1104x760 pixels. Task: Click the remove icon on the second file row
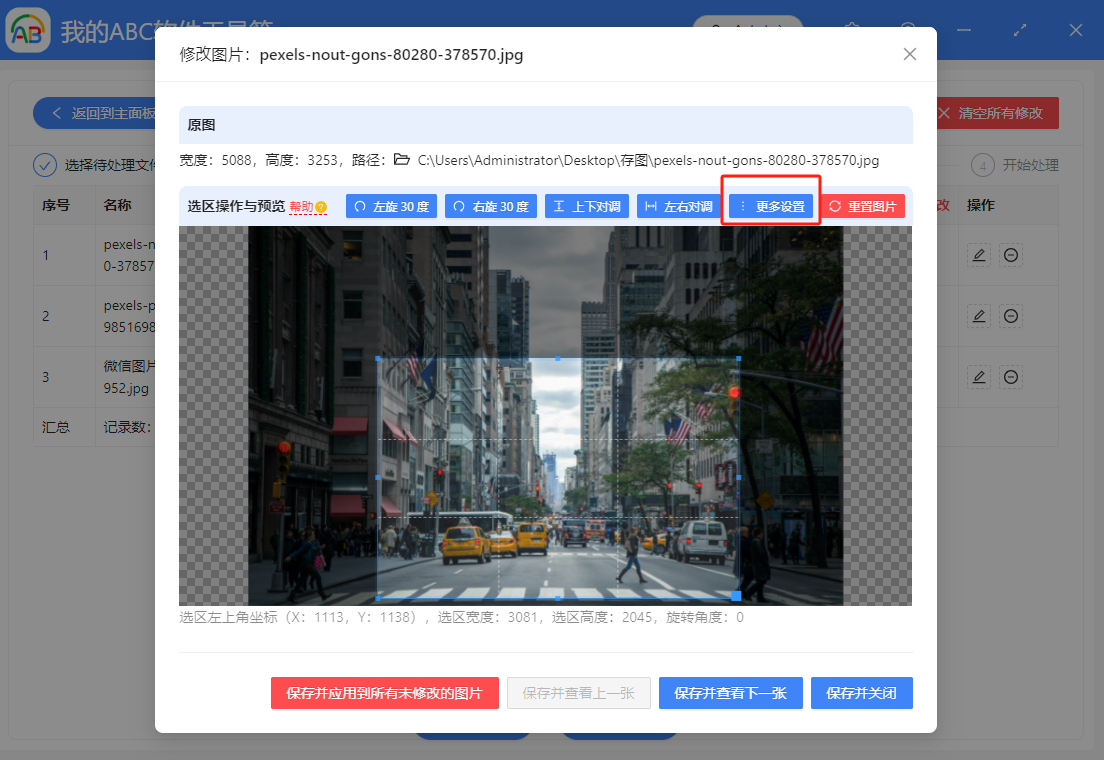coord(1010,316)
